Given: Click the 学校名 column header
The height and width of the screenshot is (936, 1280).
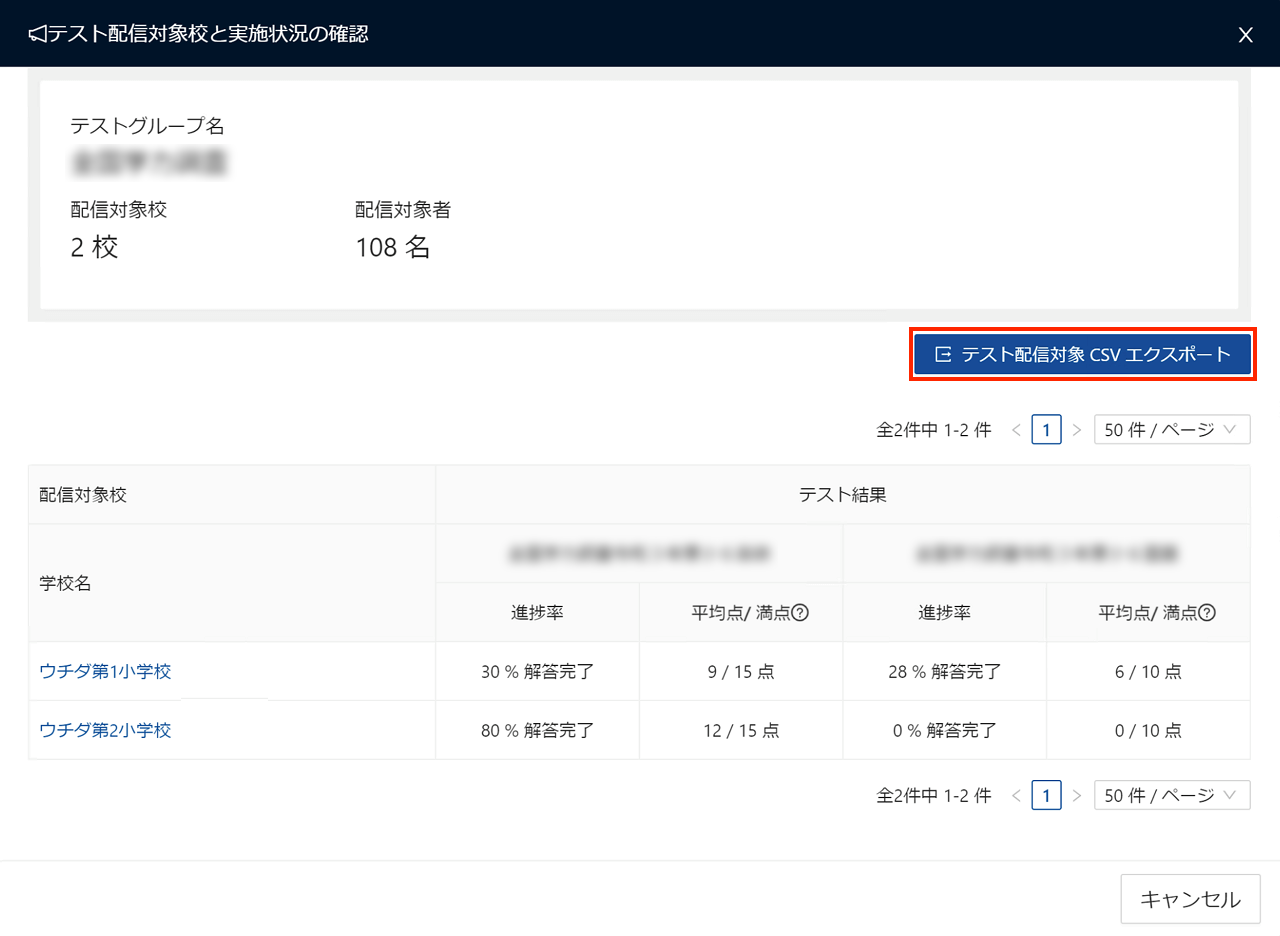Looking at the screenshot, I should click(x=65, y=583).
